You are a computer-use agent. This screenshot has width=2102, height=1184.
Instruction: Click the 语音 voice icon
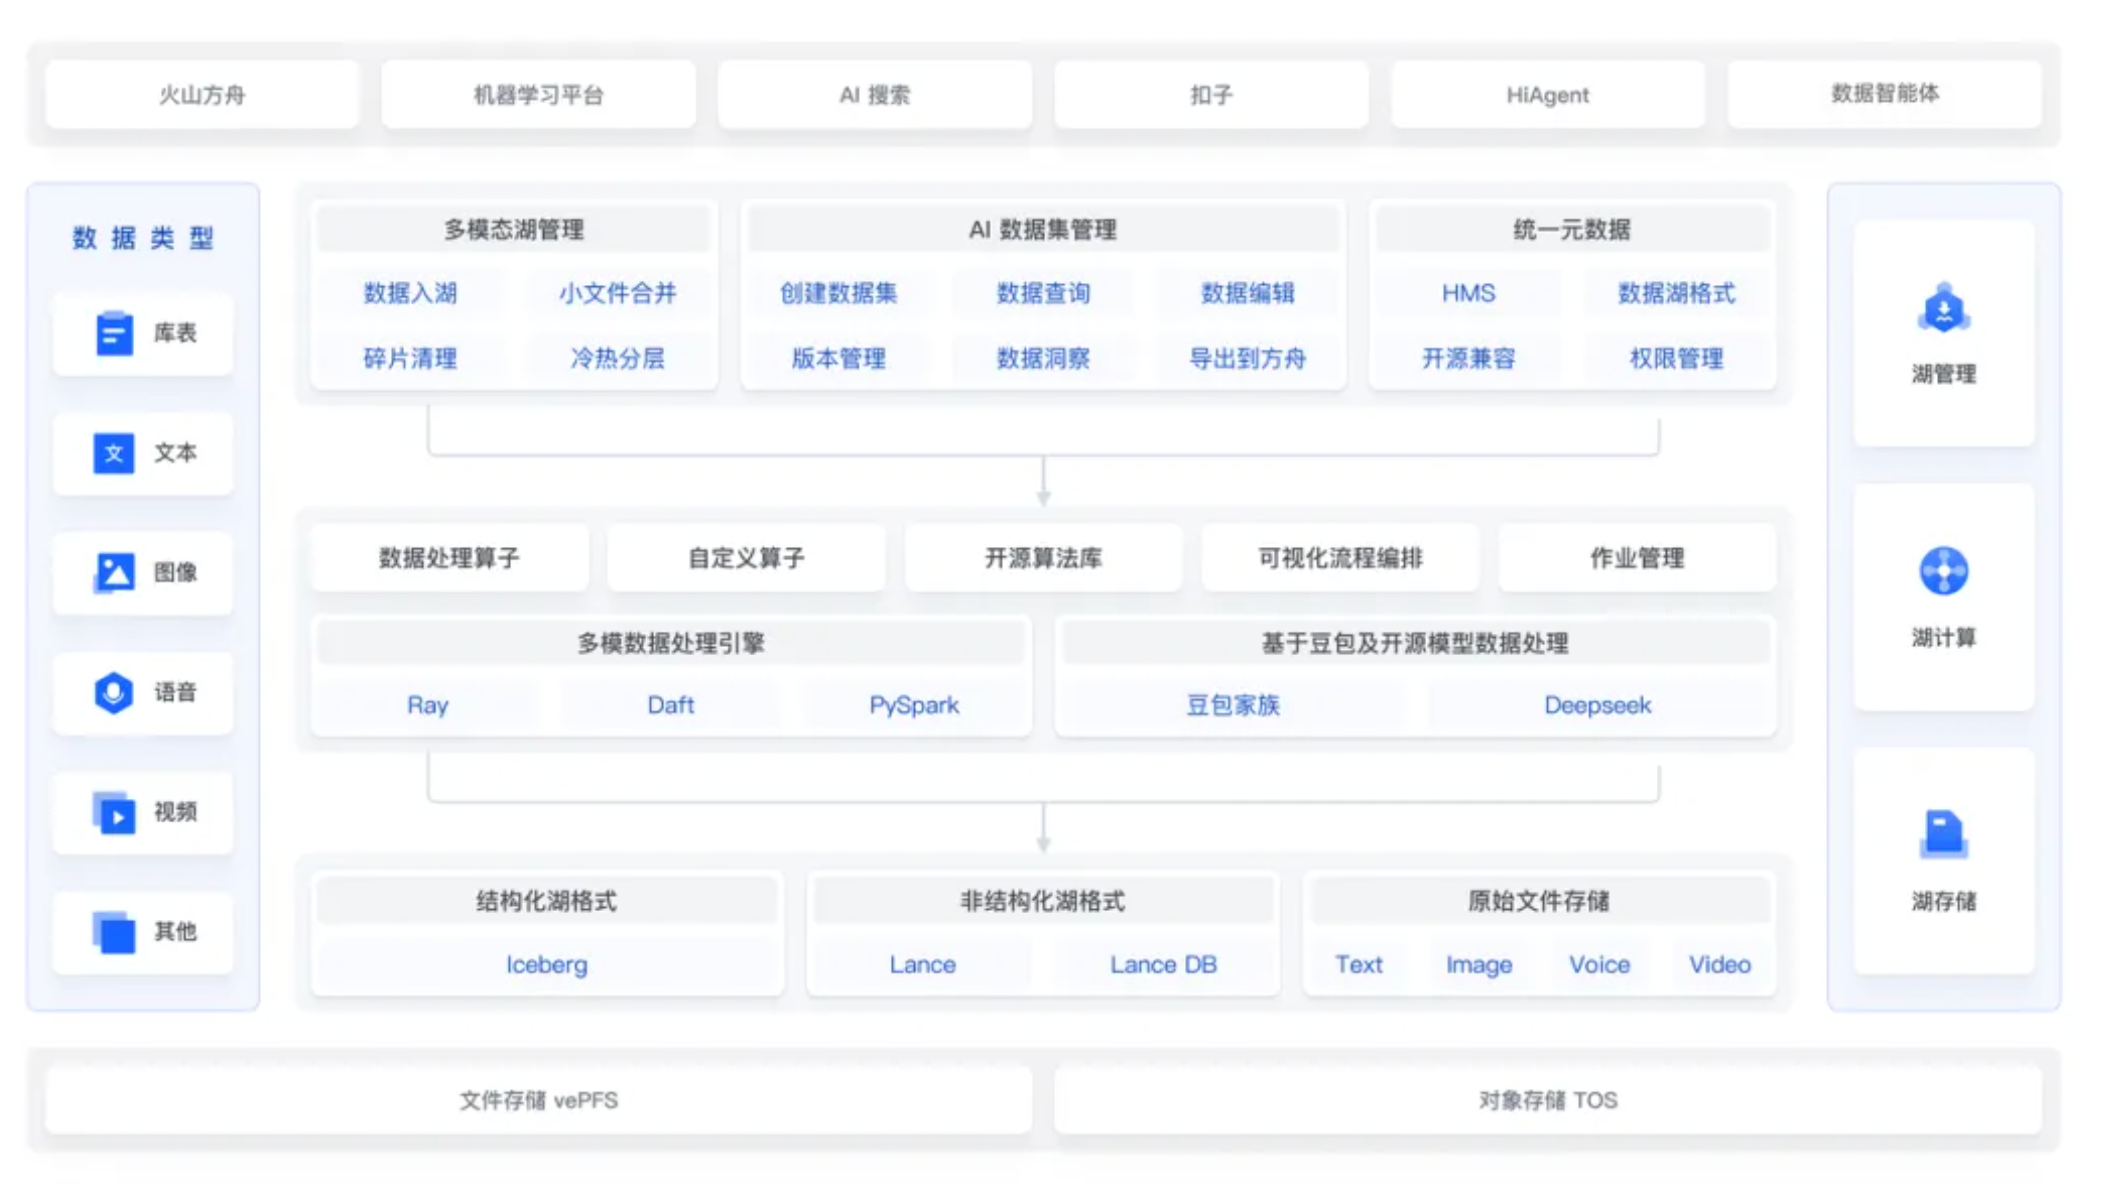[113, 692]
